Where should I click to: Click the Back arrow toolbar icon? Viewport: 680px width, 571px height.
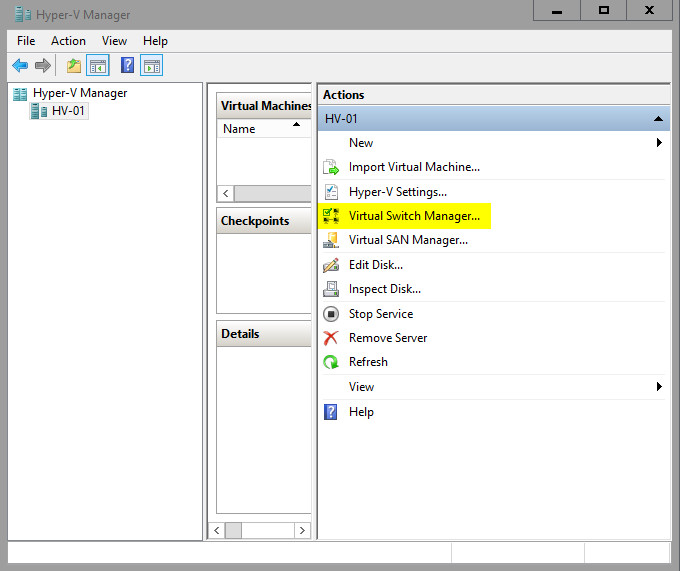(20, 66)
